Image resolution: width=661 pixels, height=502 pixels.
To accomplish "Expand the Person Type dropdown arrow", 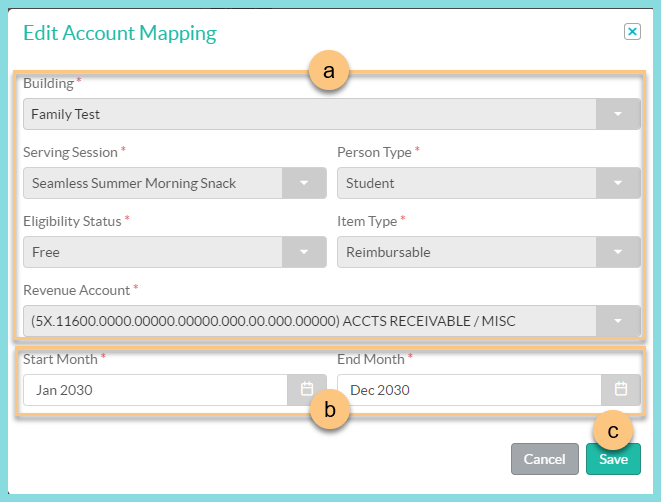I will [x=618, y=184].
